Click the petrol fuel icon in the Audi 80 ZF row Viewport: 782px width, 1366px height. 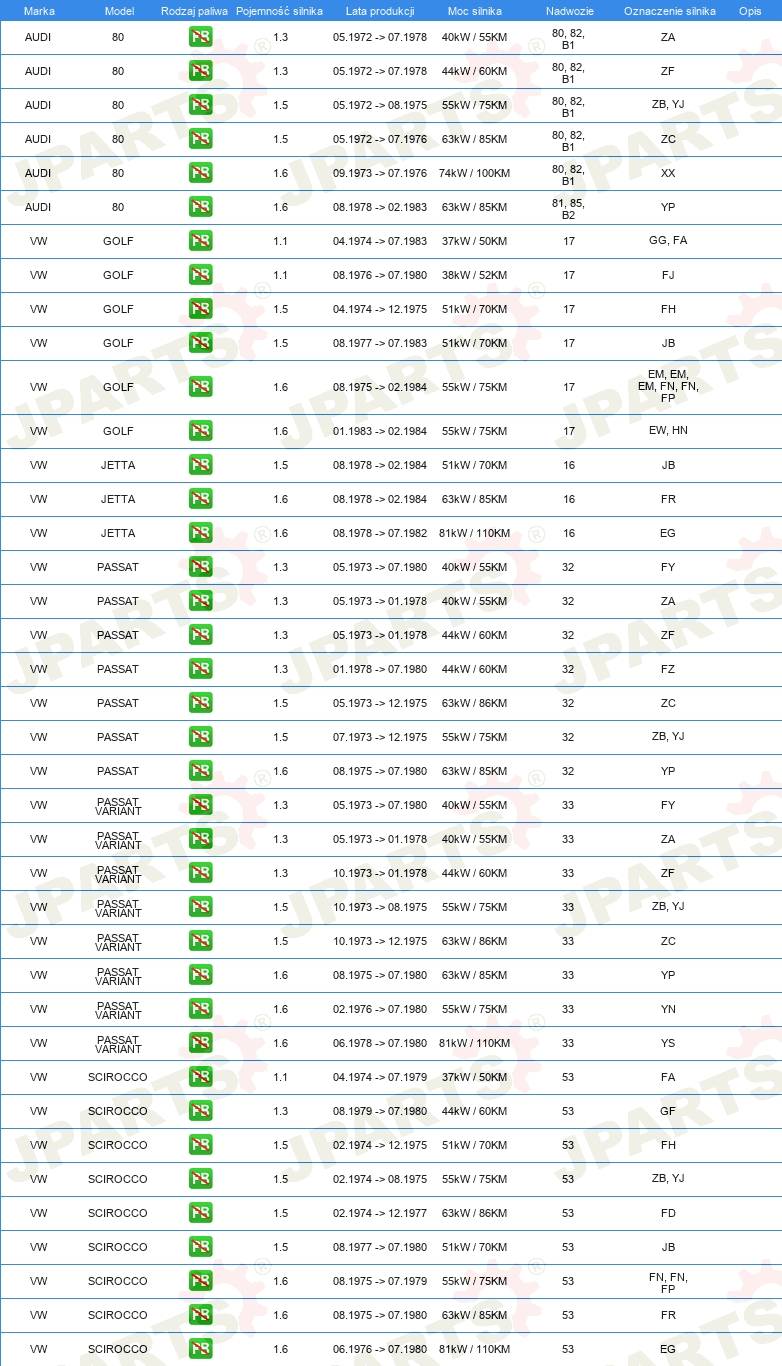coord(200,71)
